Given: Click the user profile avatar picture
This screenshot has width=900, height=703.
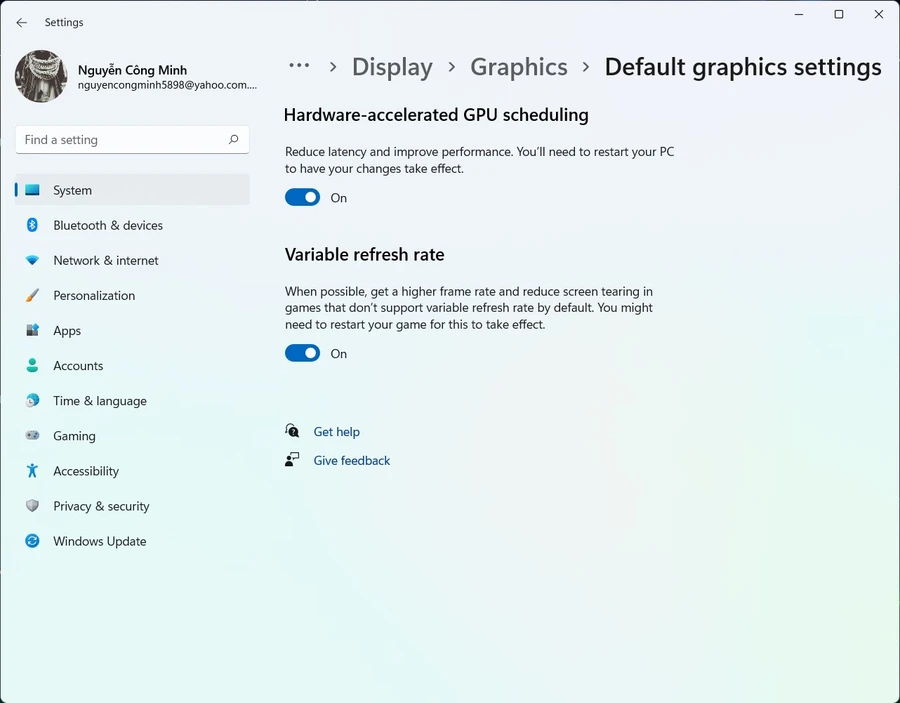Looking at the screenshot, I should click(41, 76).
